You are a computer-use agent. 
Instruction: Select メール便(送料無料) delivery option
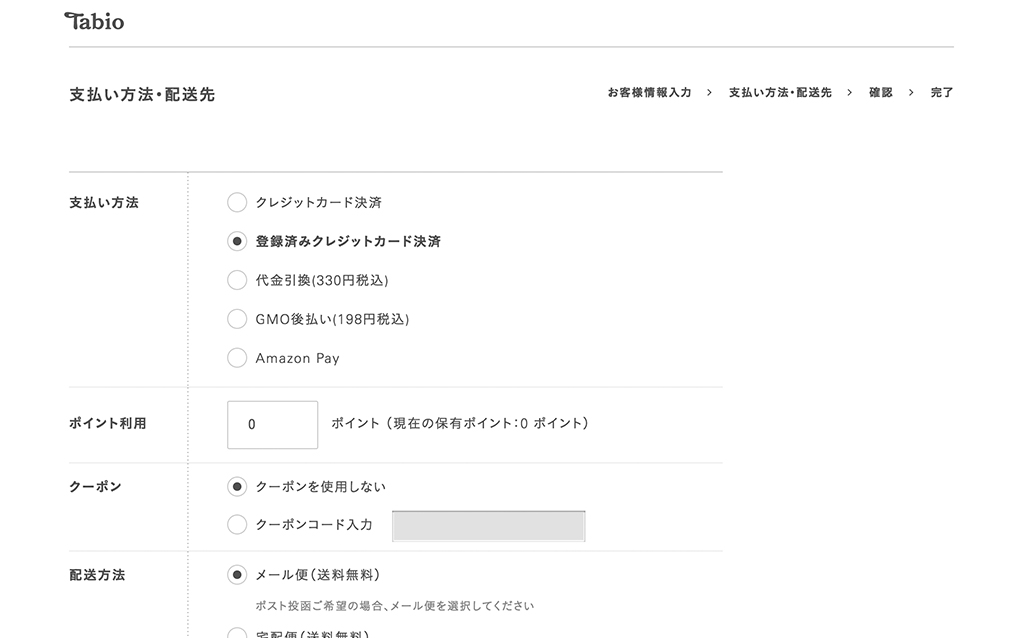click(237, 575)
